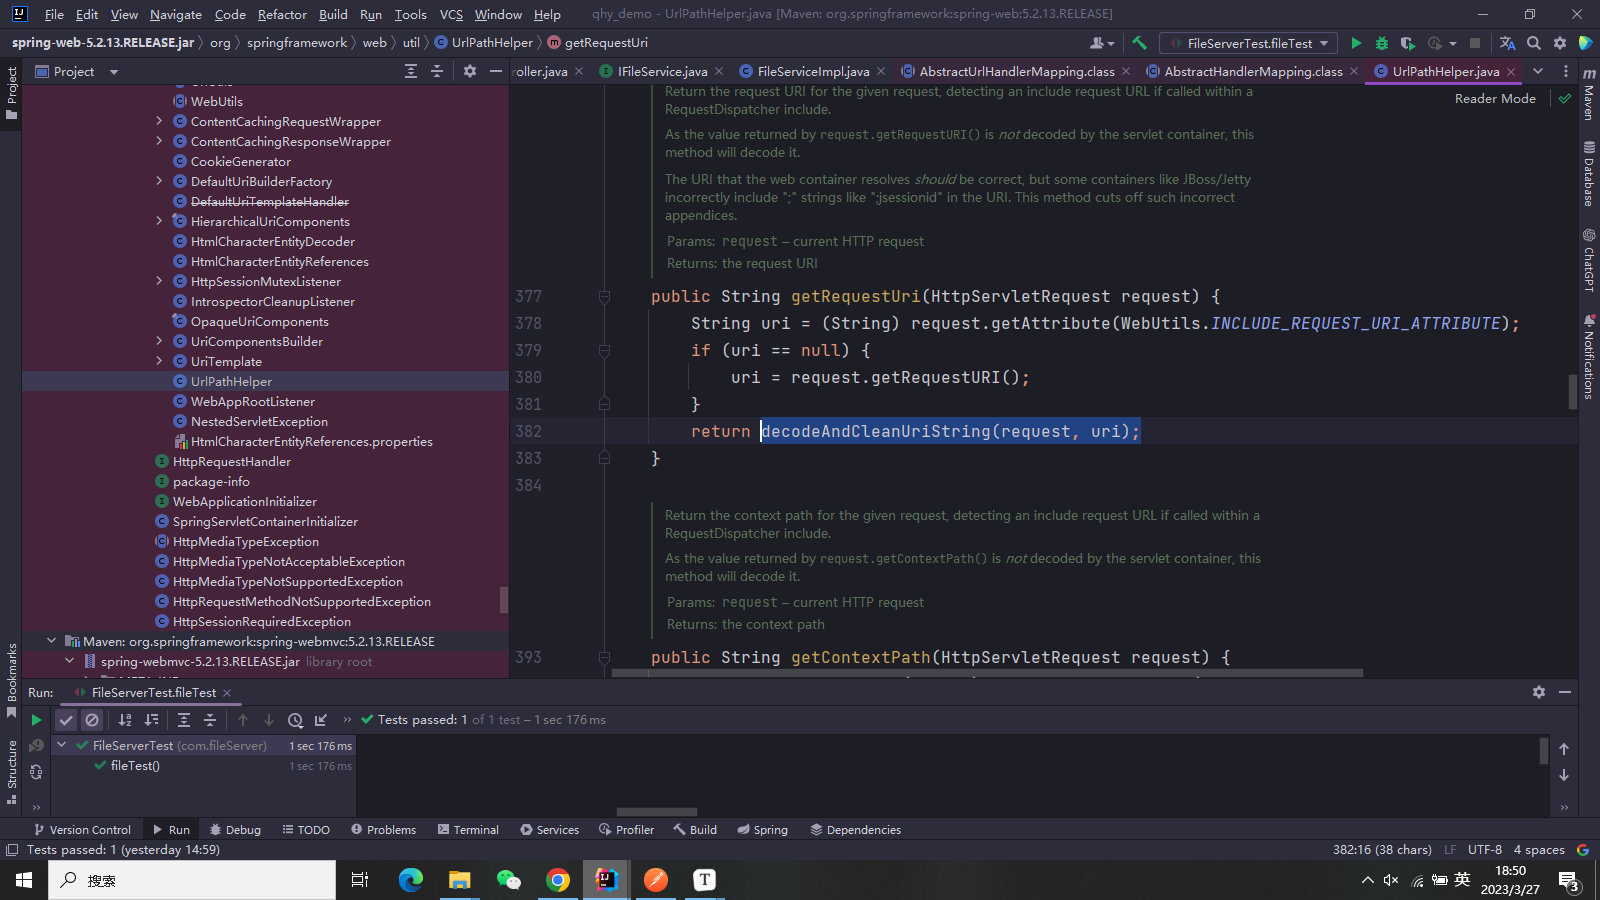Click rerun failed tests icon

point(36,746)
